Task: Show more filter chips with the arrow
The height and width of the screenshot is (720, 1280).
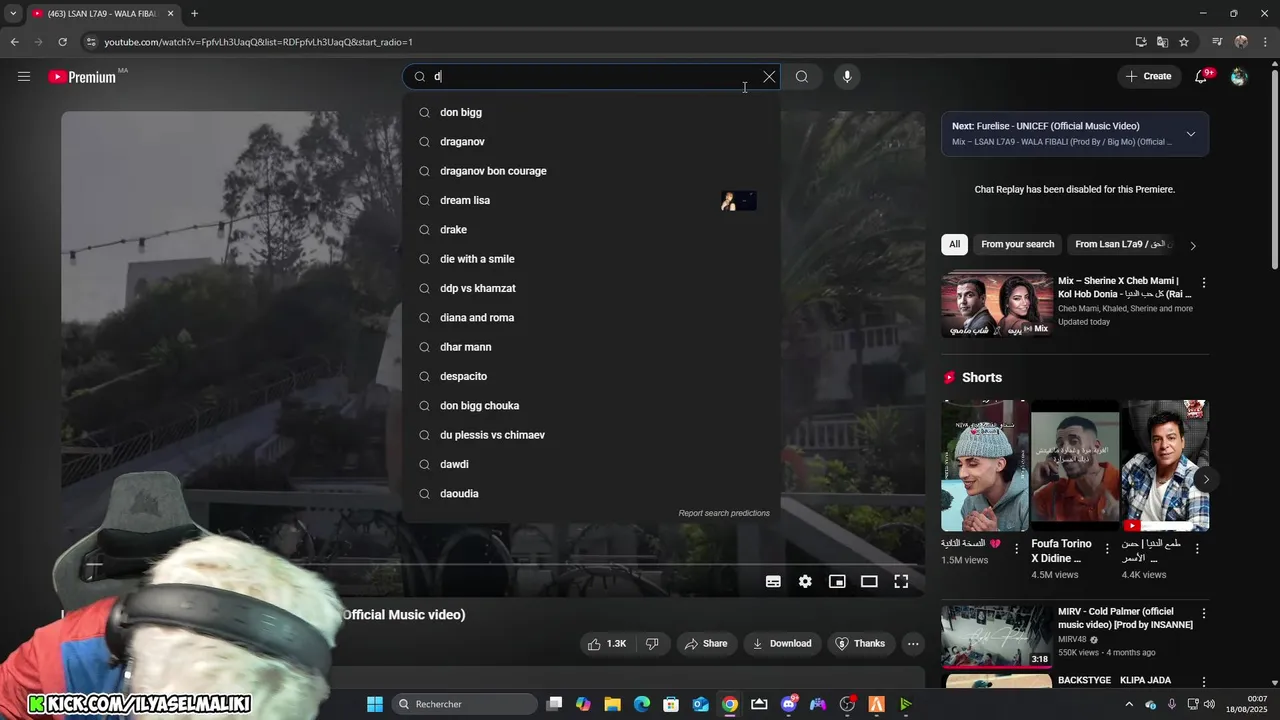Action: 1192,245
